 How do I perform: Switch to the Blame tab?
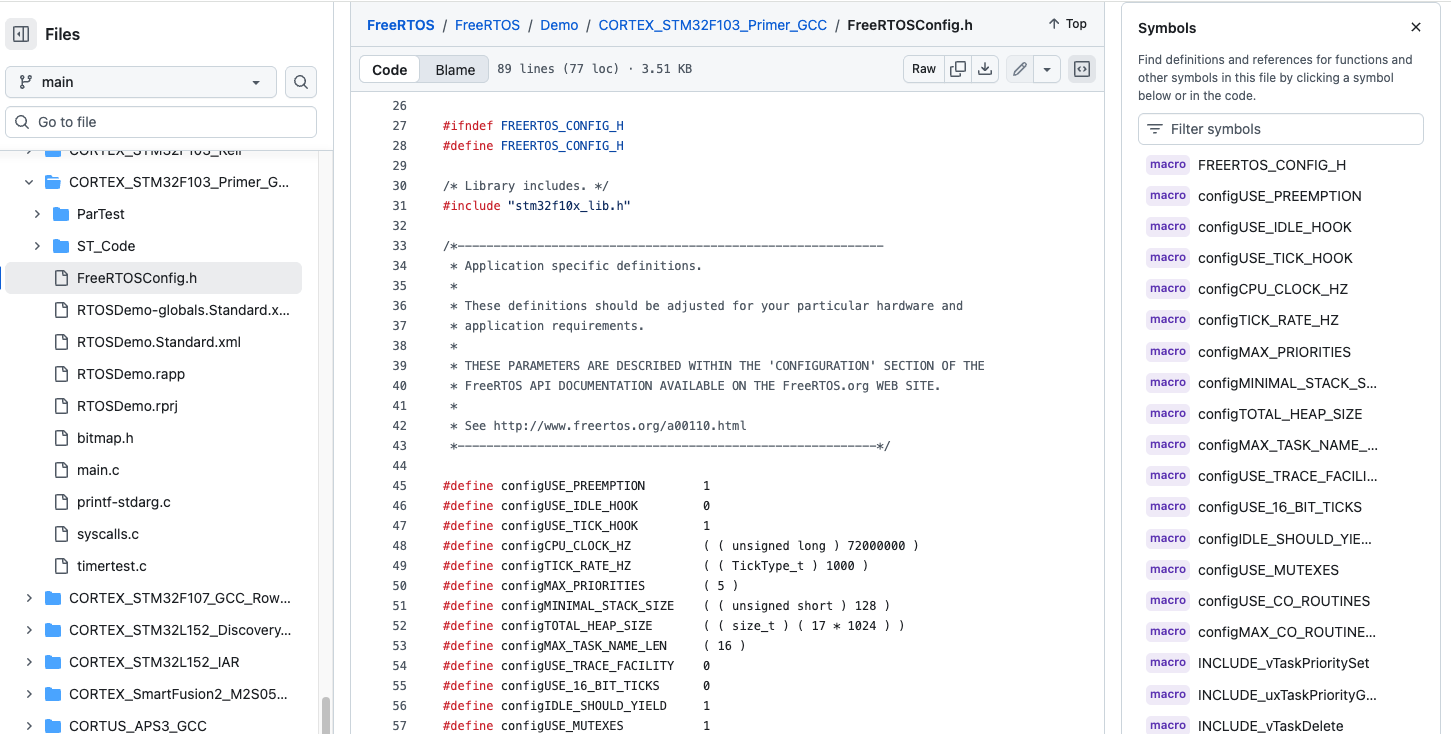pos(455,69)
